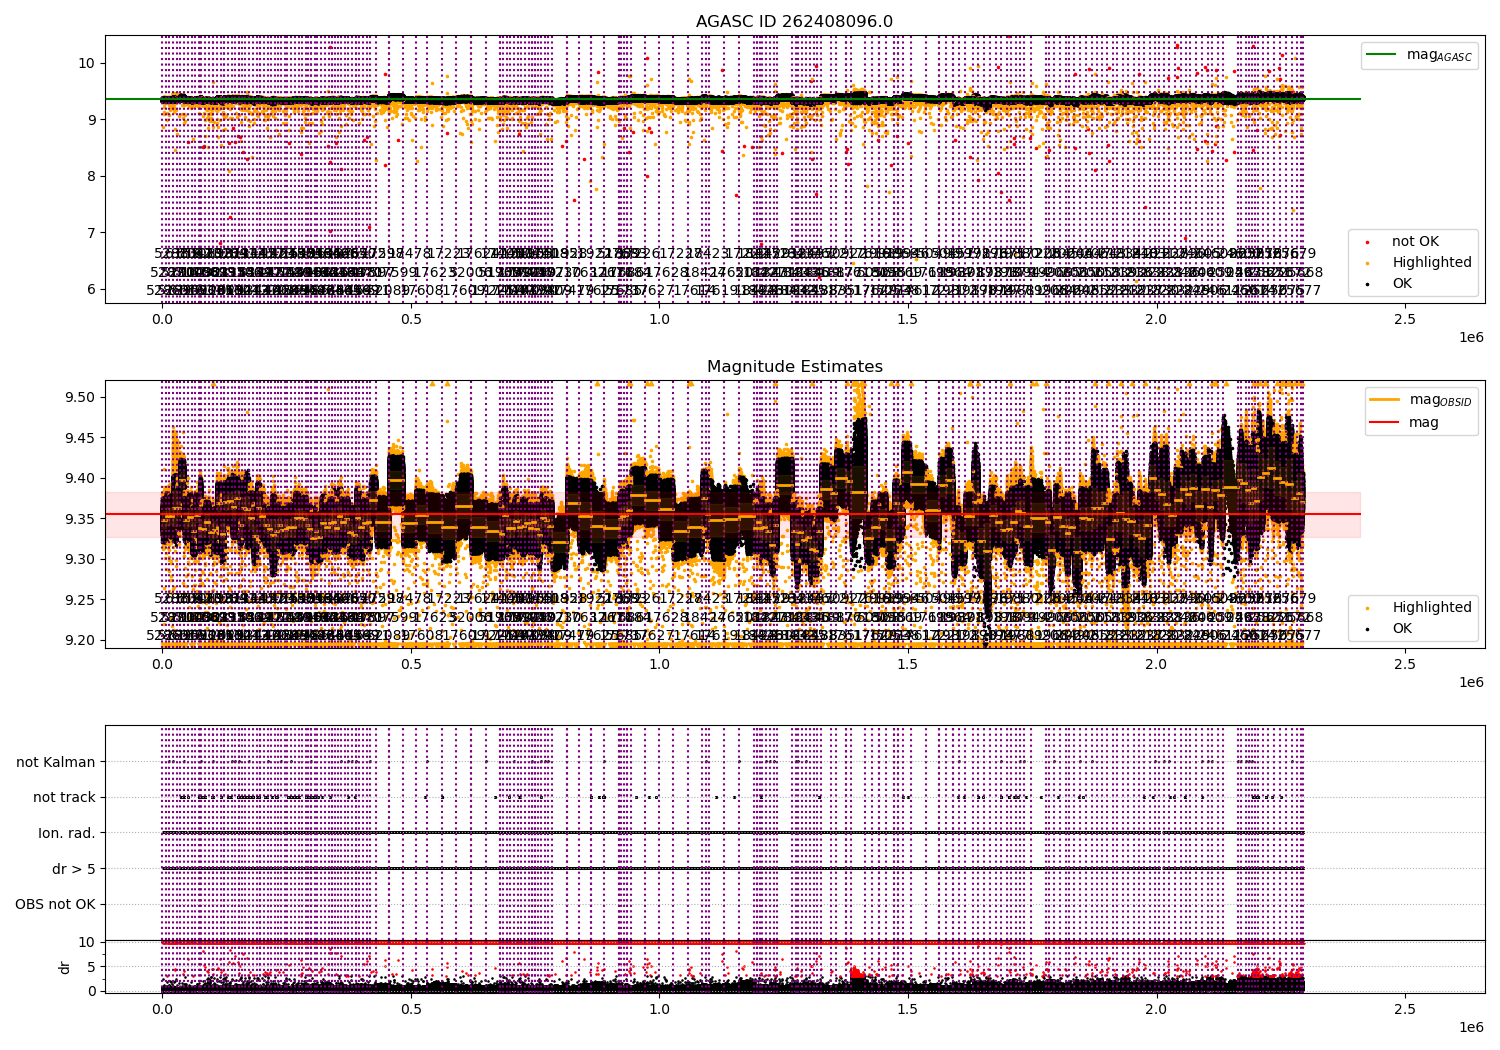Select the mag AGASC legend label
This screenshot has width=1500, height=1050.
[1439, 55]
